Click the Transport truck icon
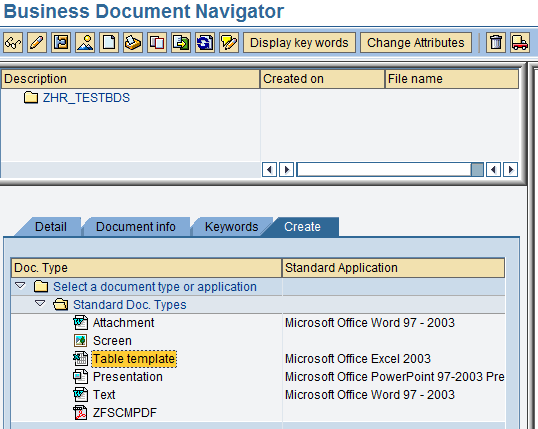538x429 pixels. [x=520, y=43]
